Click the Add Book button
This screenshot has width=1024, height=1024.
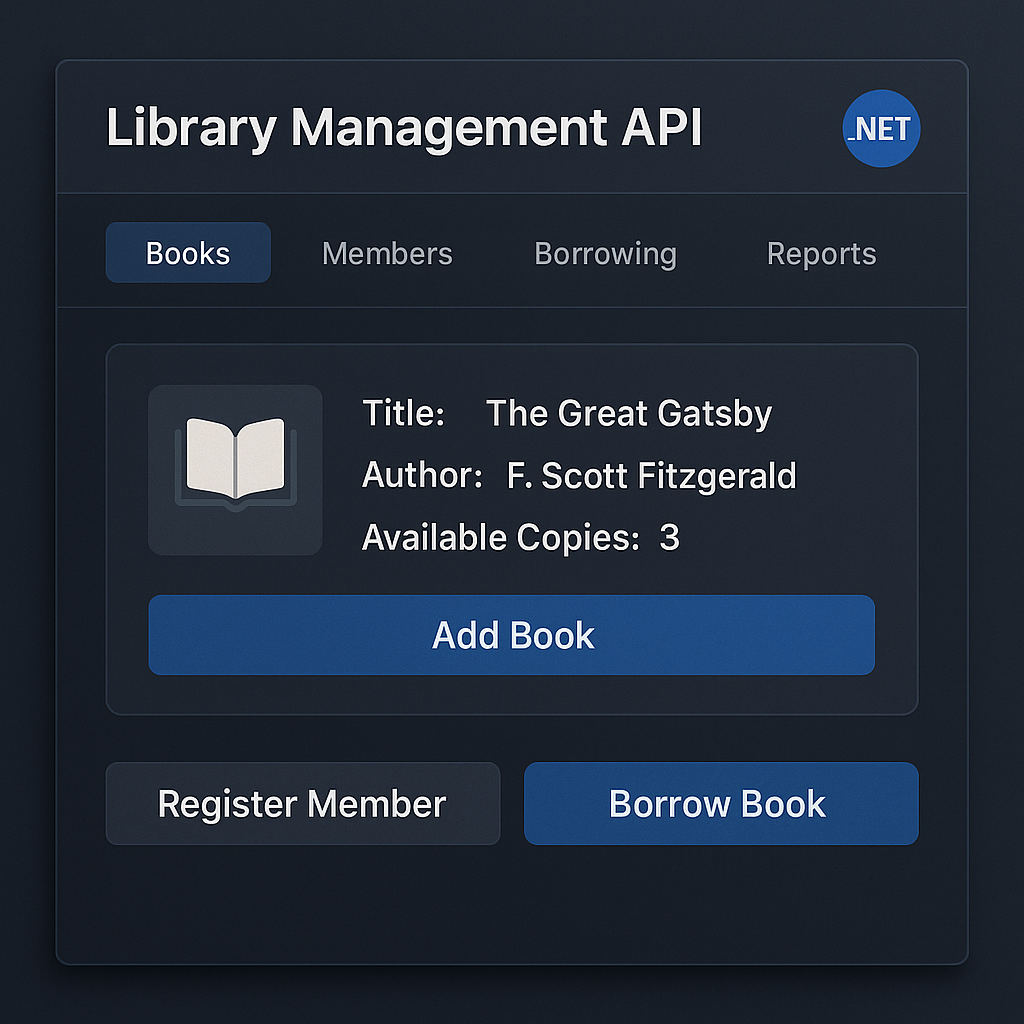(x=511, y=634)
